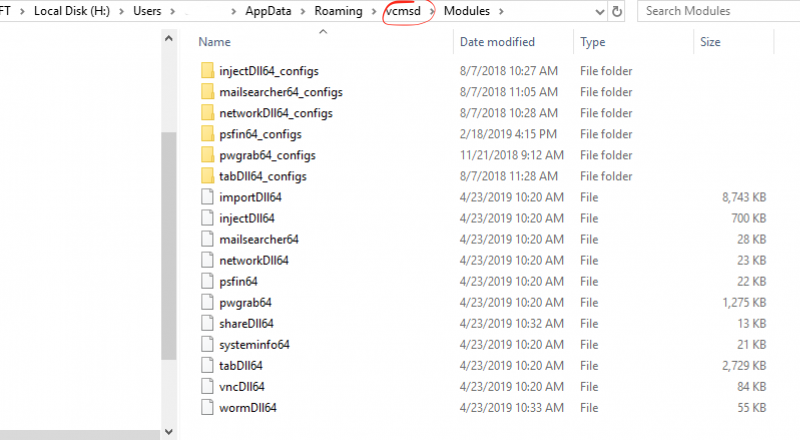This screenshot has width=800, height=440.
Task: Go to Local Disk (H:) breadcrumb
Action: 72,11
